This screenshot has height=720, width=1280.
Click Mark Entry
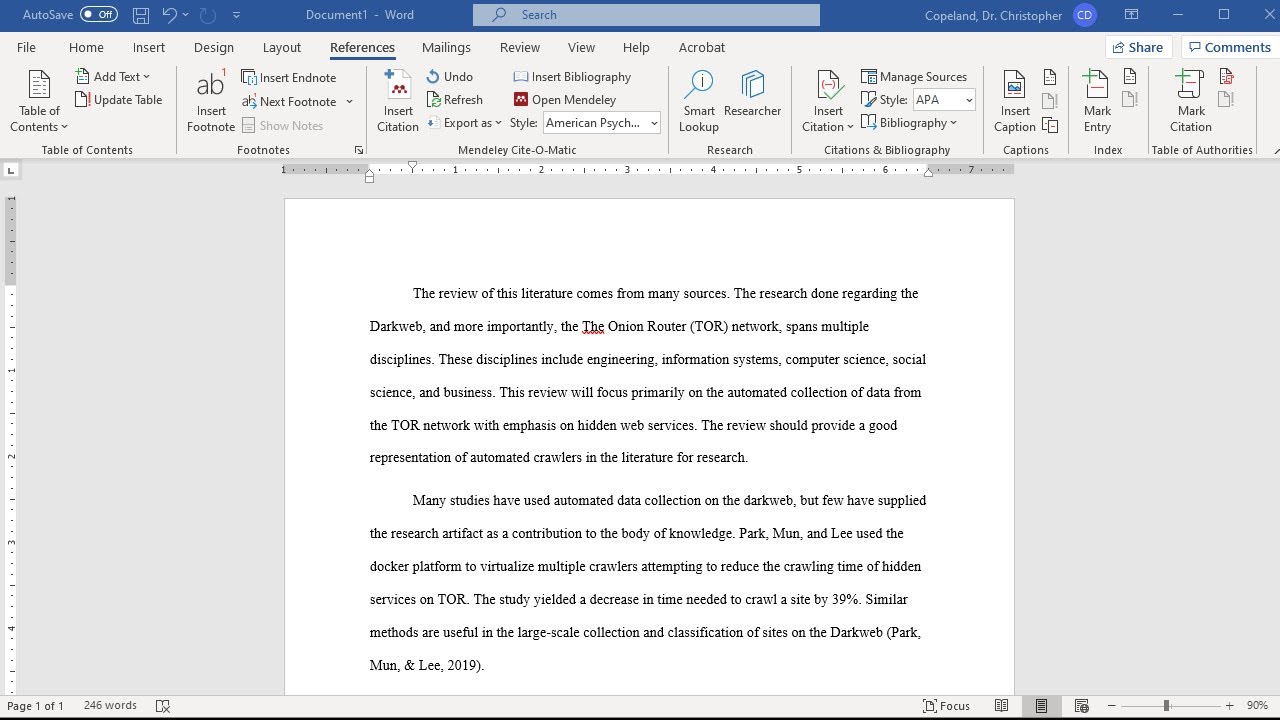pos(1097,102)
